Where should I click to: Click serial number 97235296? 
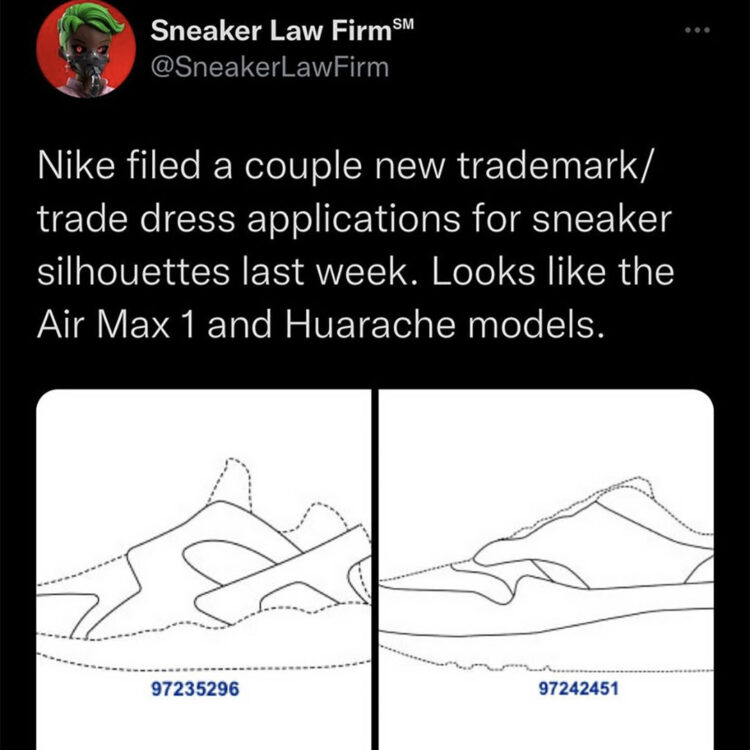pos(195,689)
